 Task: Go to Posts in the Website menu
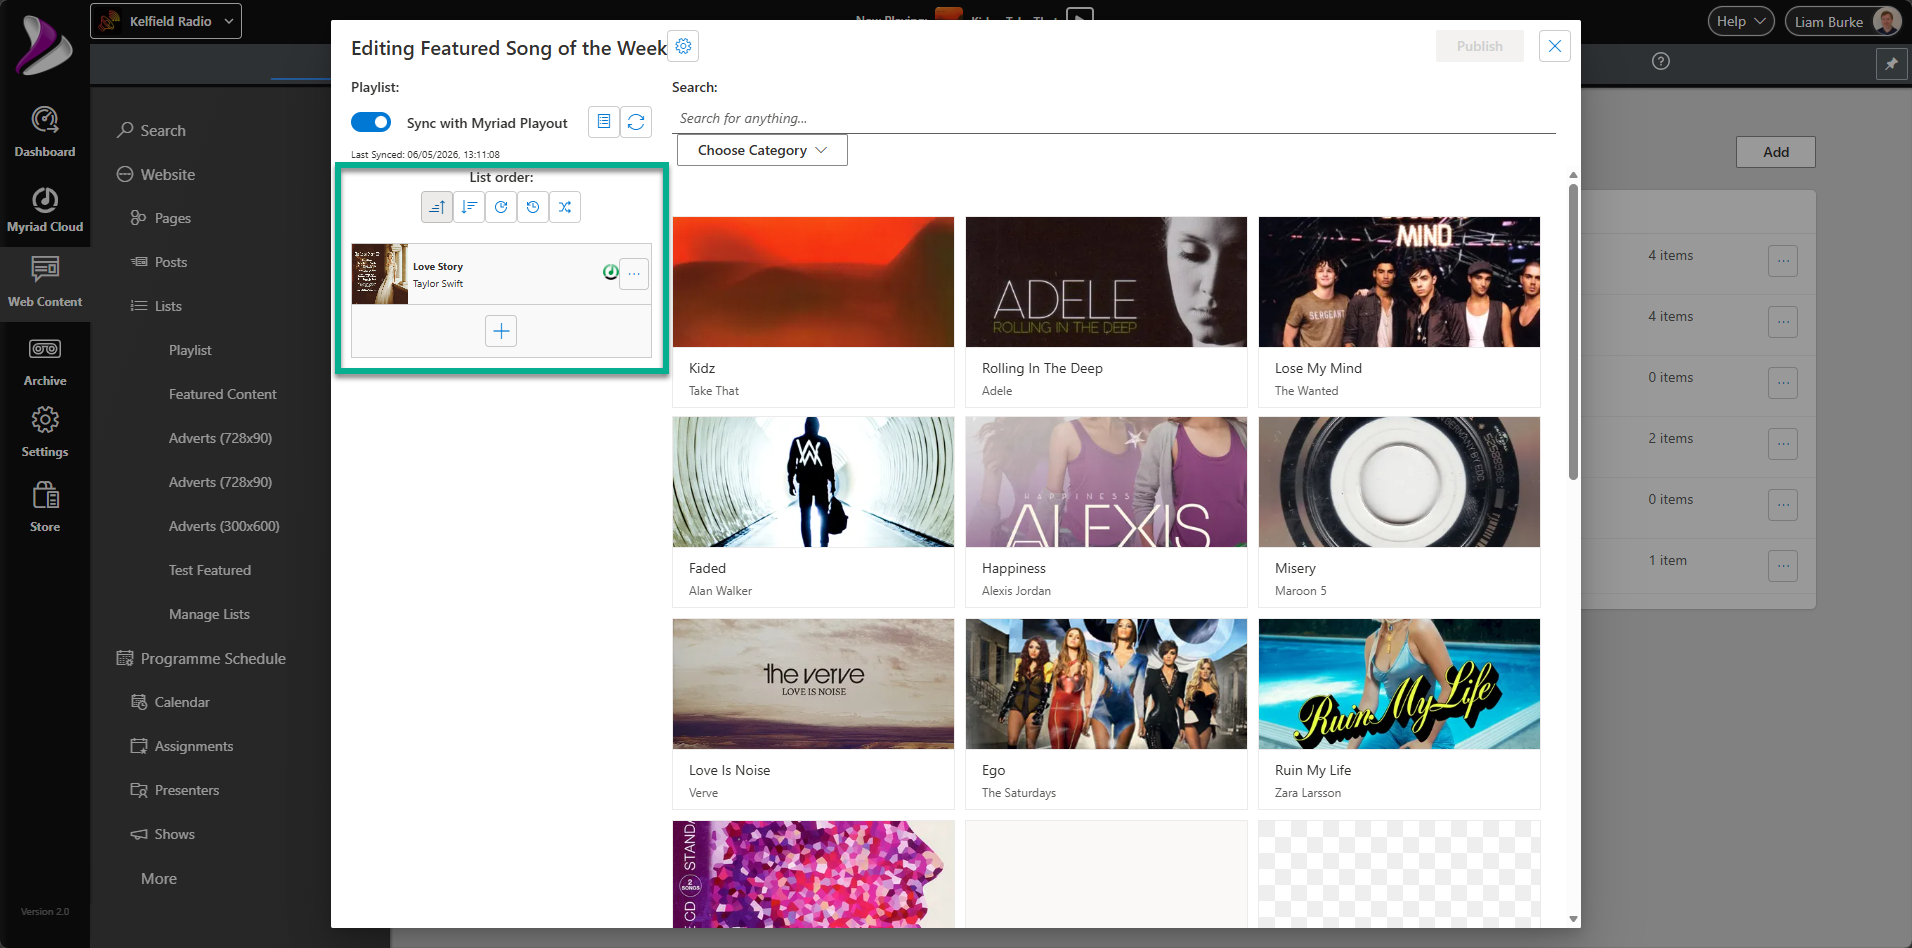click(x=159, y=262)
